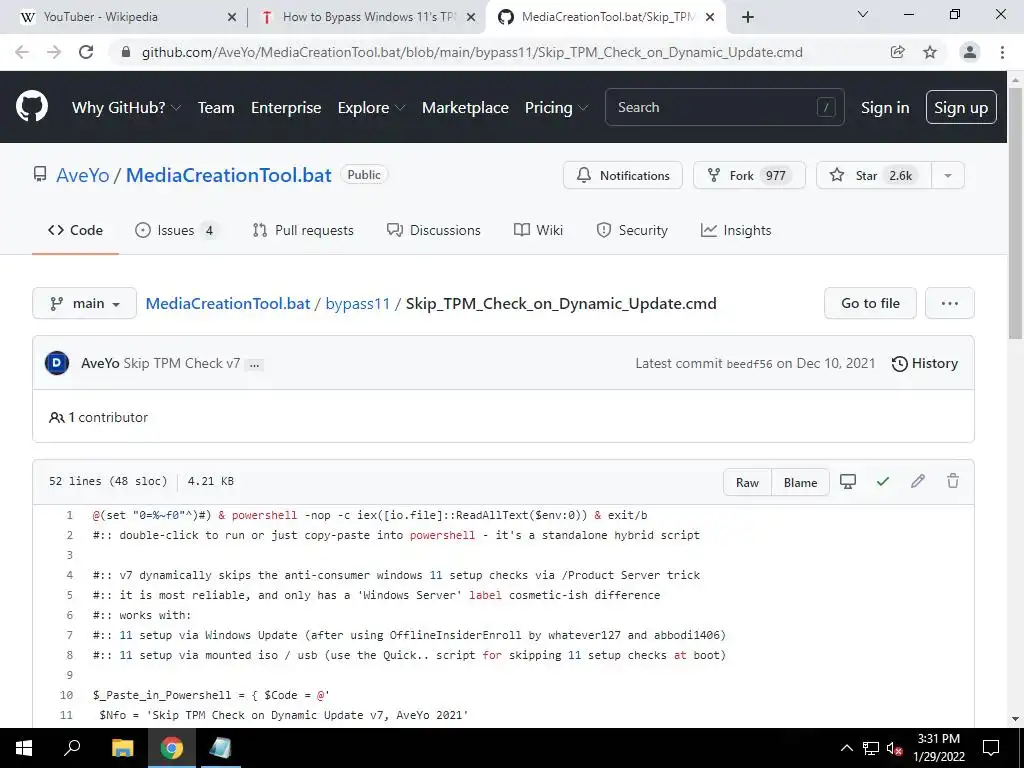Edit this file with the pencil icon
Image resolution: width=1024 pixels, height=768 pixels.
[x=918, y=482]
